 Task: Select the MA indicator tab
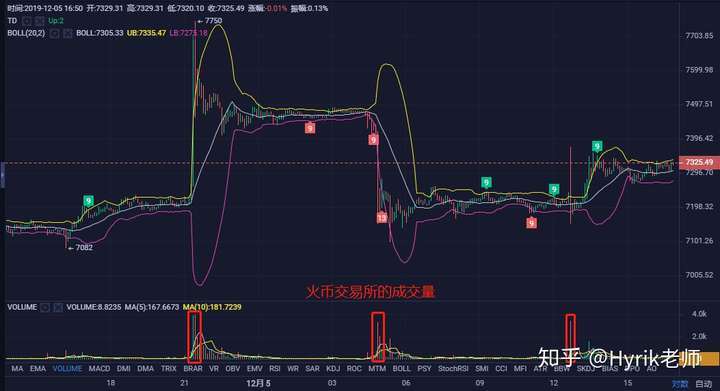[x=17, y=369]
